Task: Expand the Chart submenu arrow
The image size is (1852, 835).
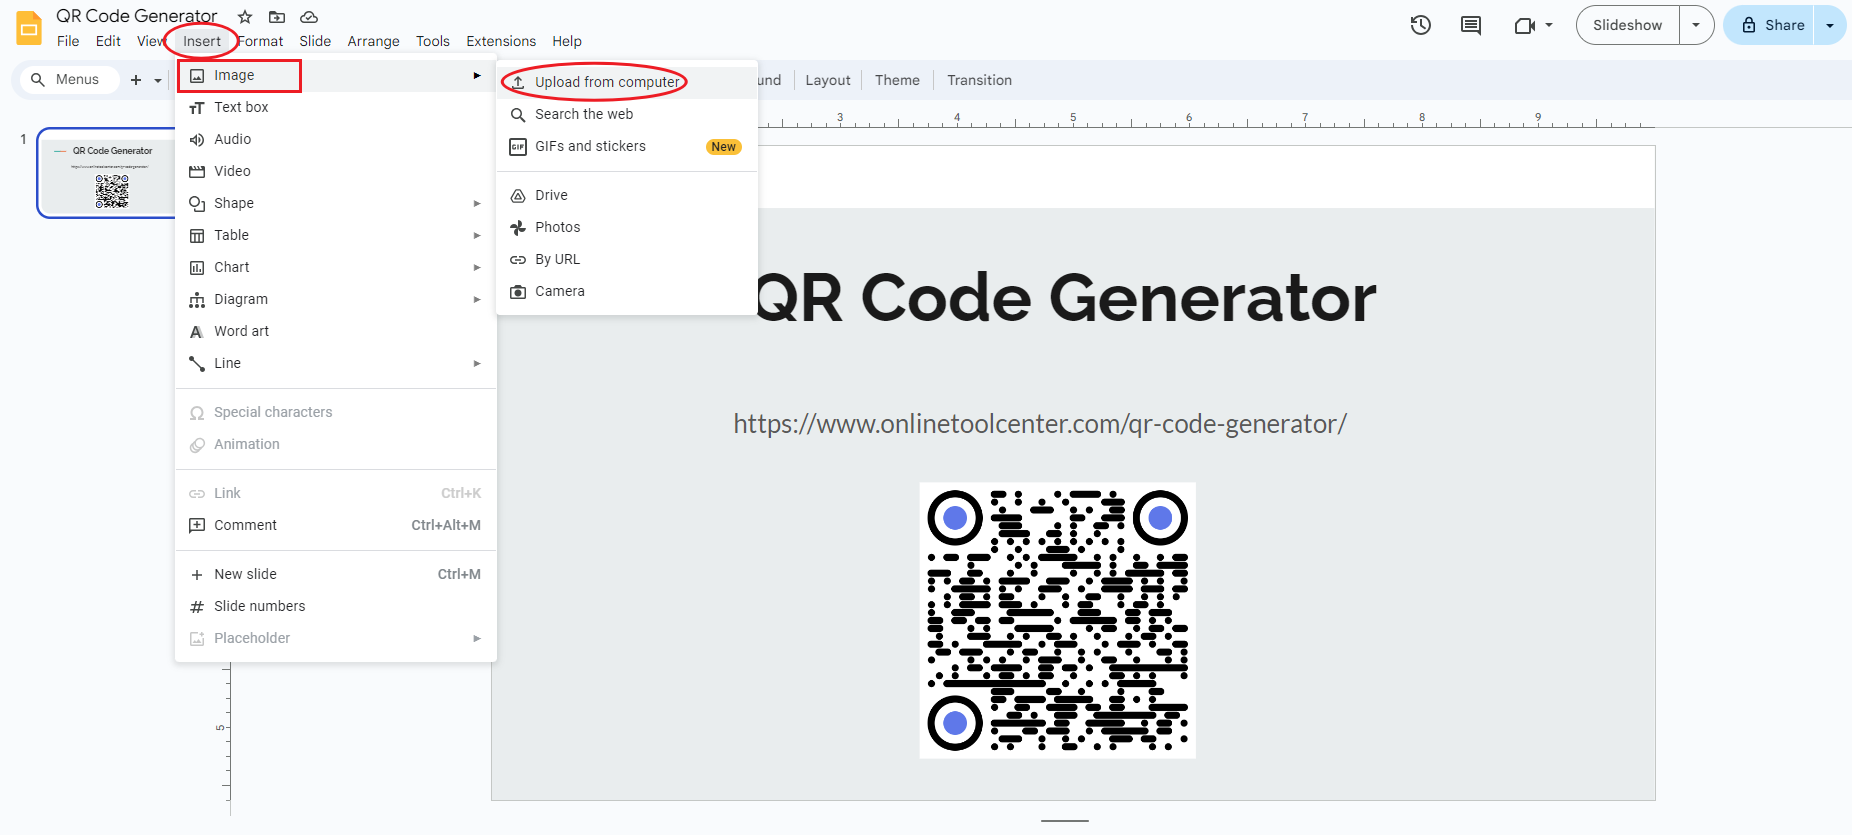Action: [477, 268]
